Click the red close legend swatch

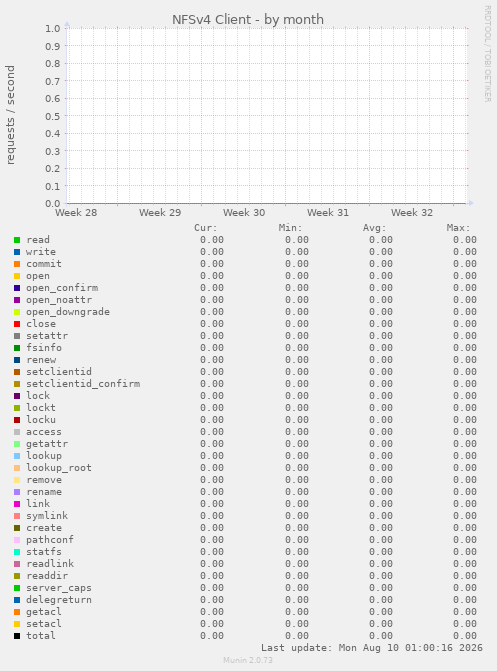tap(17, 324)
